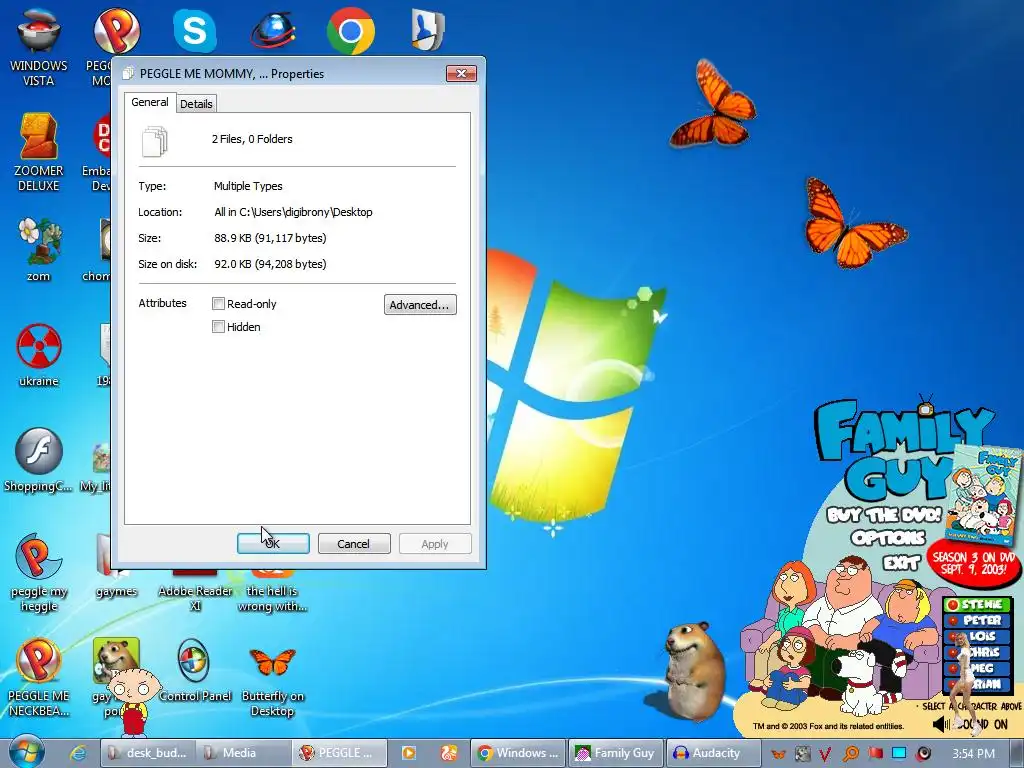Switch to the Details tab
1024x768 pixels.
196,104
